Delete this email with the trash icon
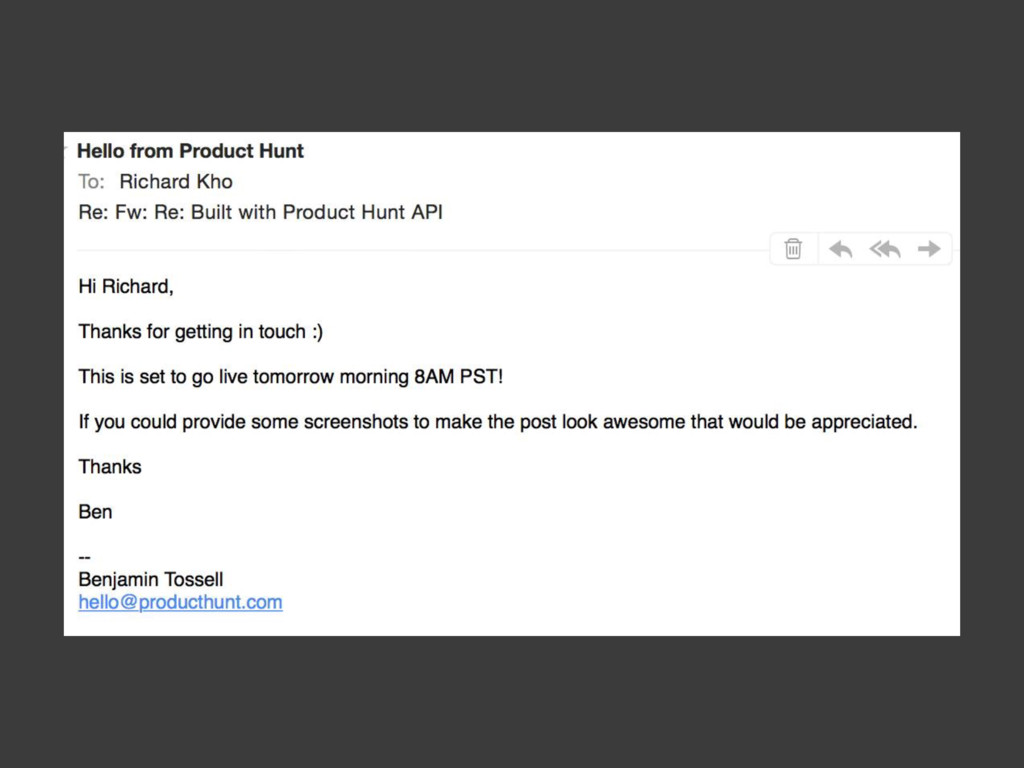The height and width of the screenshot is (768, 1024). click(793, 249)
